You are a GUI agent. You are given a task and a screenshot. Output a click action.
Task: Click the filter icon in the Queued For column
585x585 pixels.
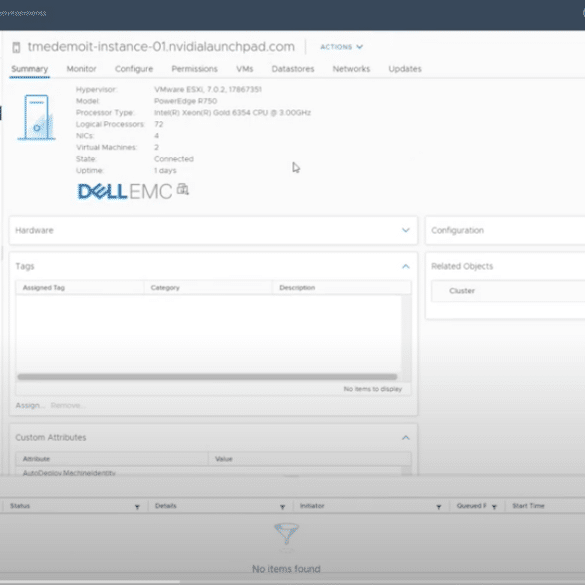click(494, 507)
